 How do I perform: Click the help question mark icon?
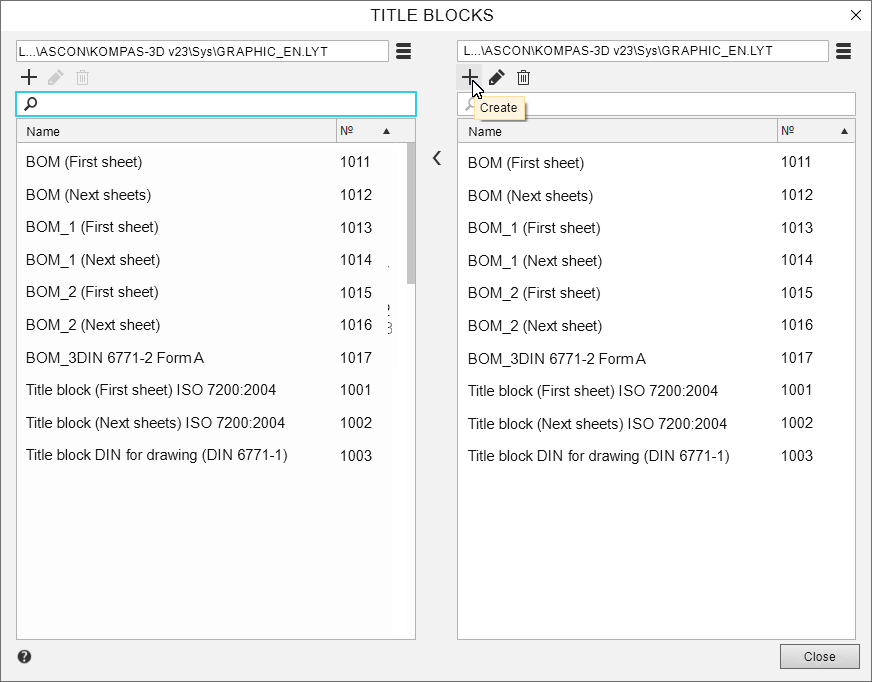[24, 657]
